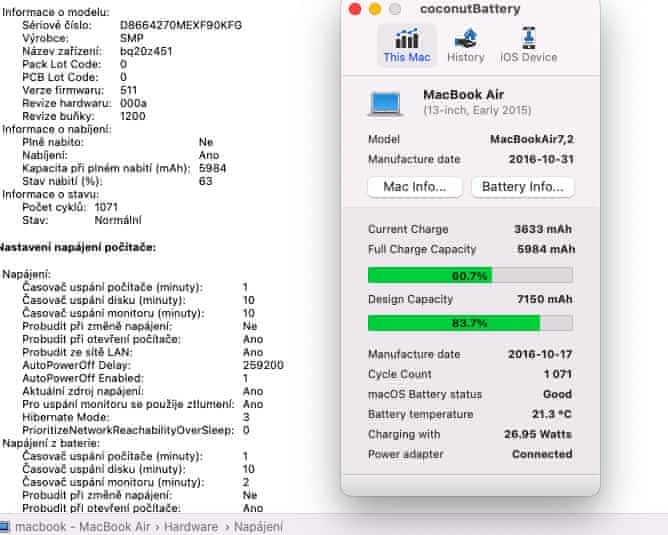Open the History tab in coconutBattery

coord(466,45)
